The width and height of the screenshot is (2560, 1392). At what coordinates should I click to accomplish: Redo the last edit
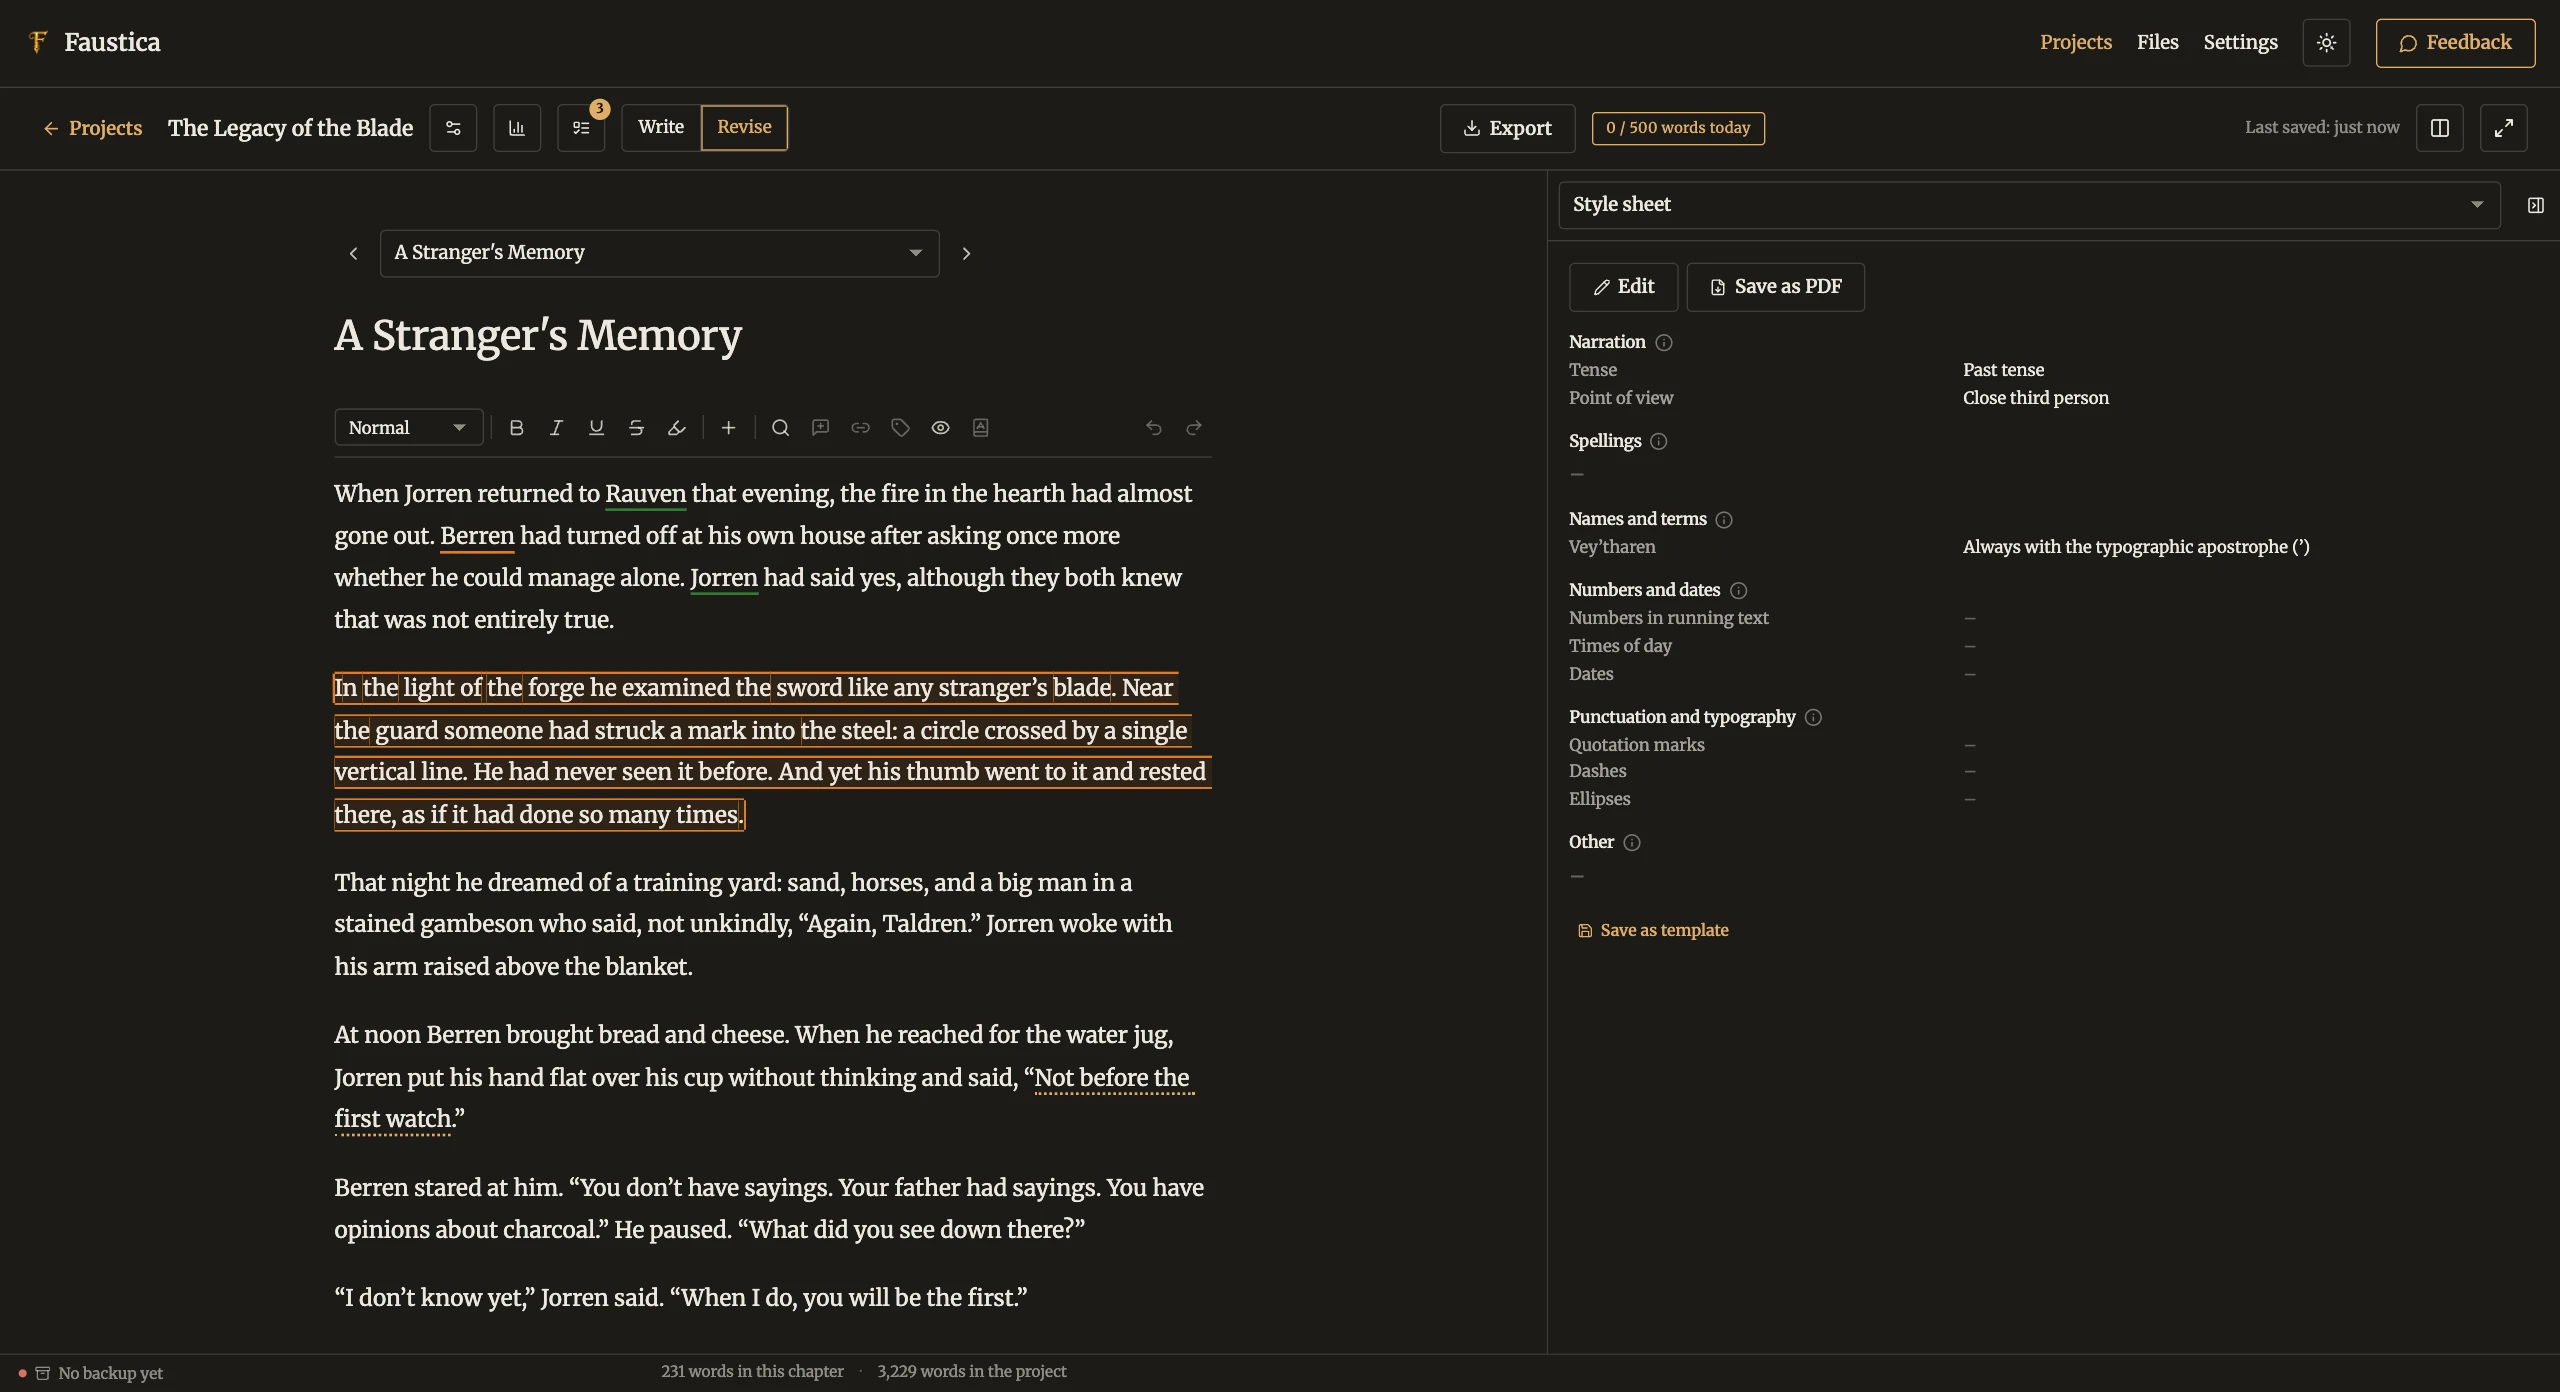1193,428
